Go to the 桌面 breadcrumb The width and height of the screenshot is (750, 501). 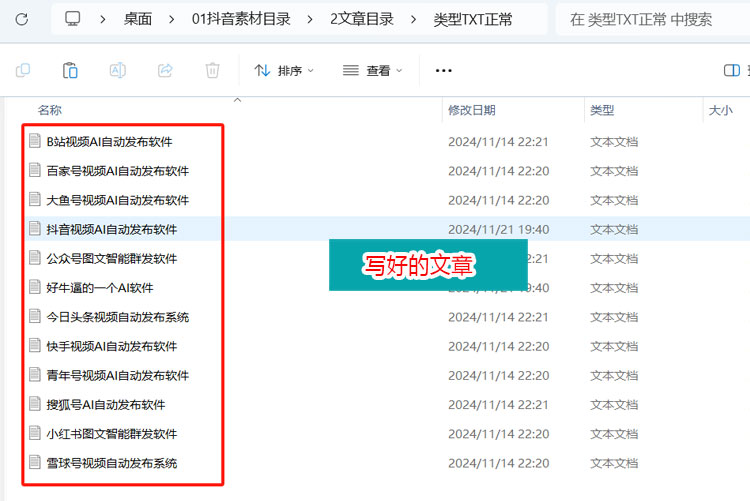tap(138, 19)
